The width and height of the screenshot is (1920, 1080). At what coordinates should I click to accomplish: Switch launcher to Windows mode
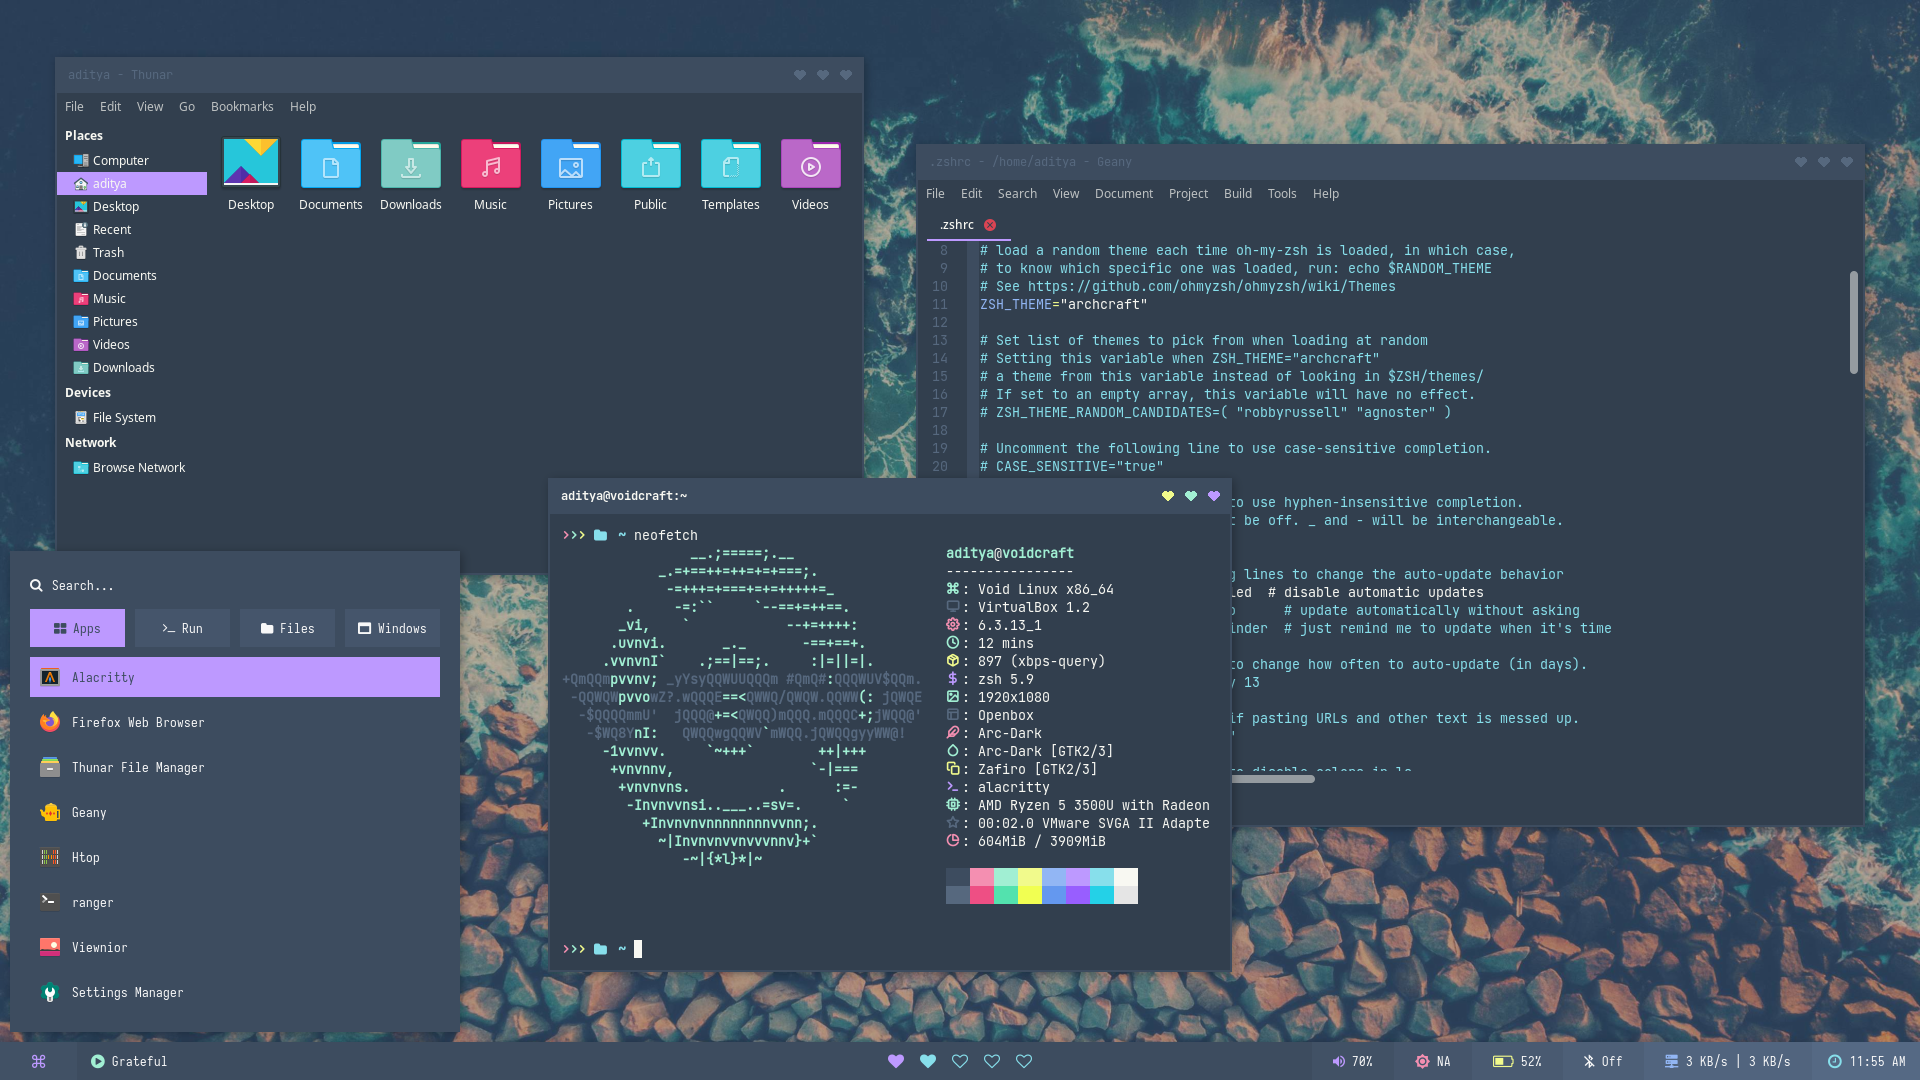click(x=392, y=628)
